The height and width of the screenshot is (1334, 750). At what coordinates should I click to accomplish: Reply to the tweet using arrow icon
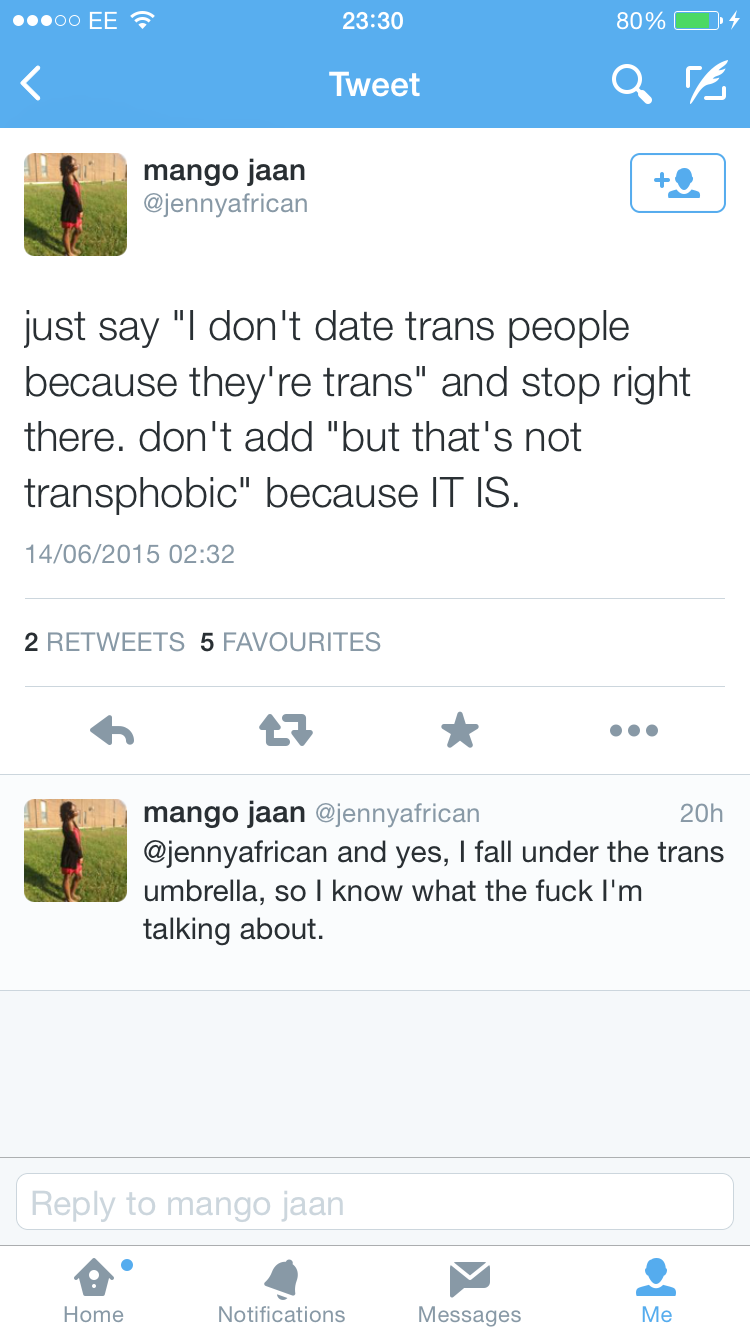pos(112,731)
